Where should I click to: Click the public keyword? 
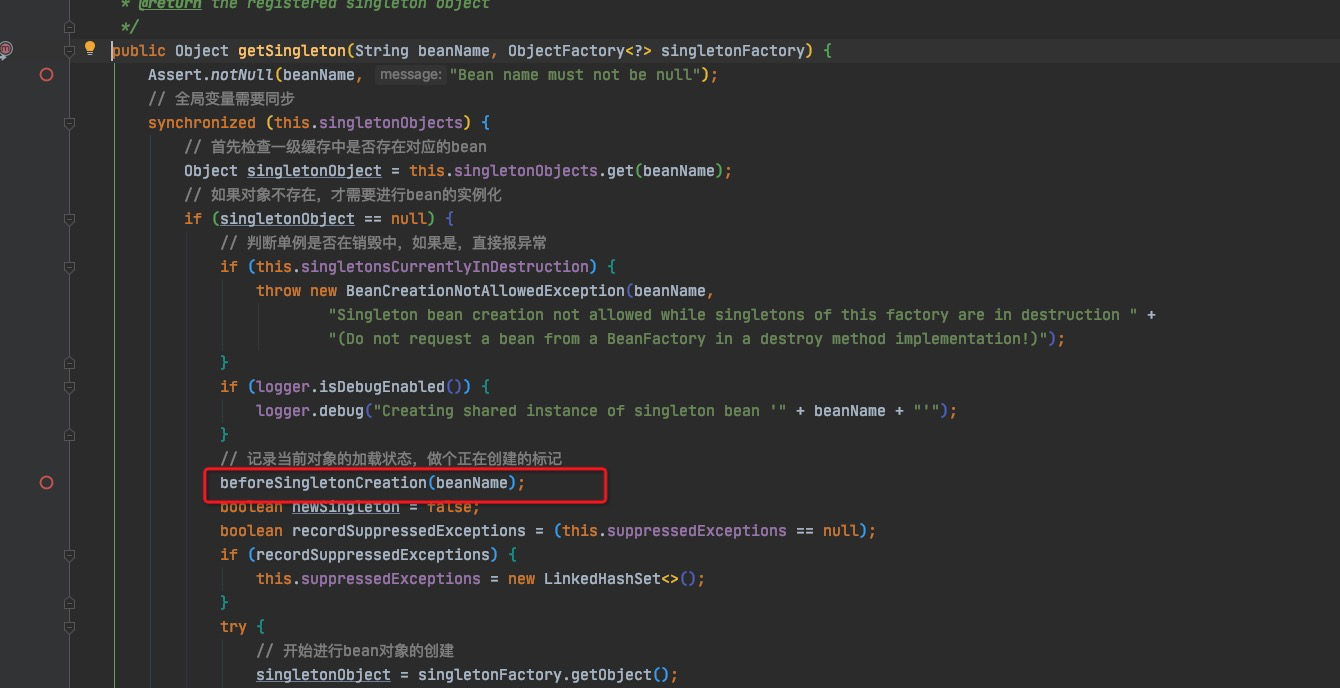tap(139, 51)
